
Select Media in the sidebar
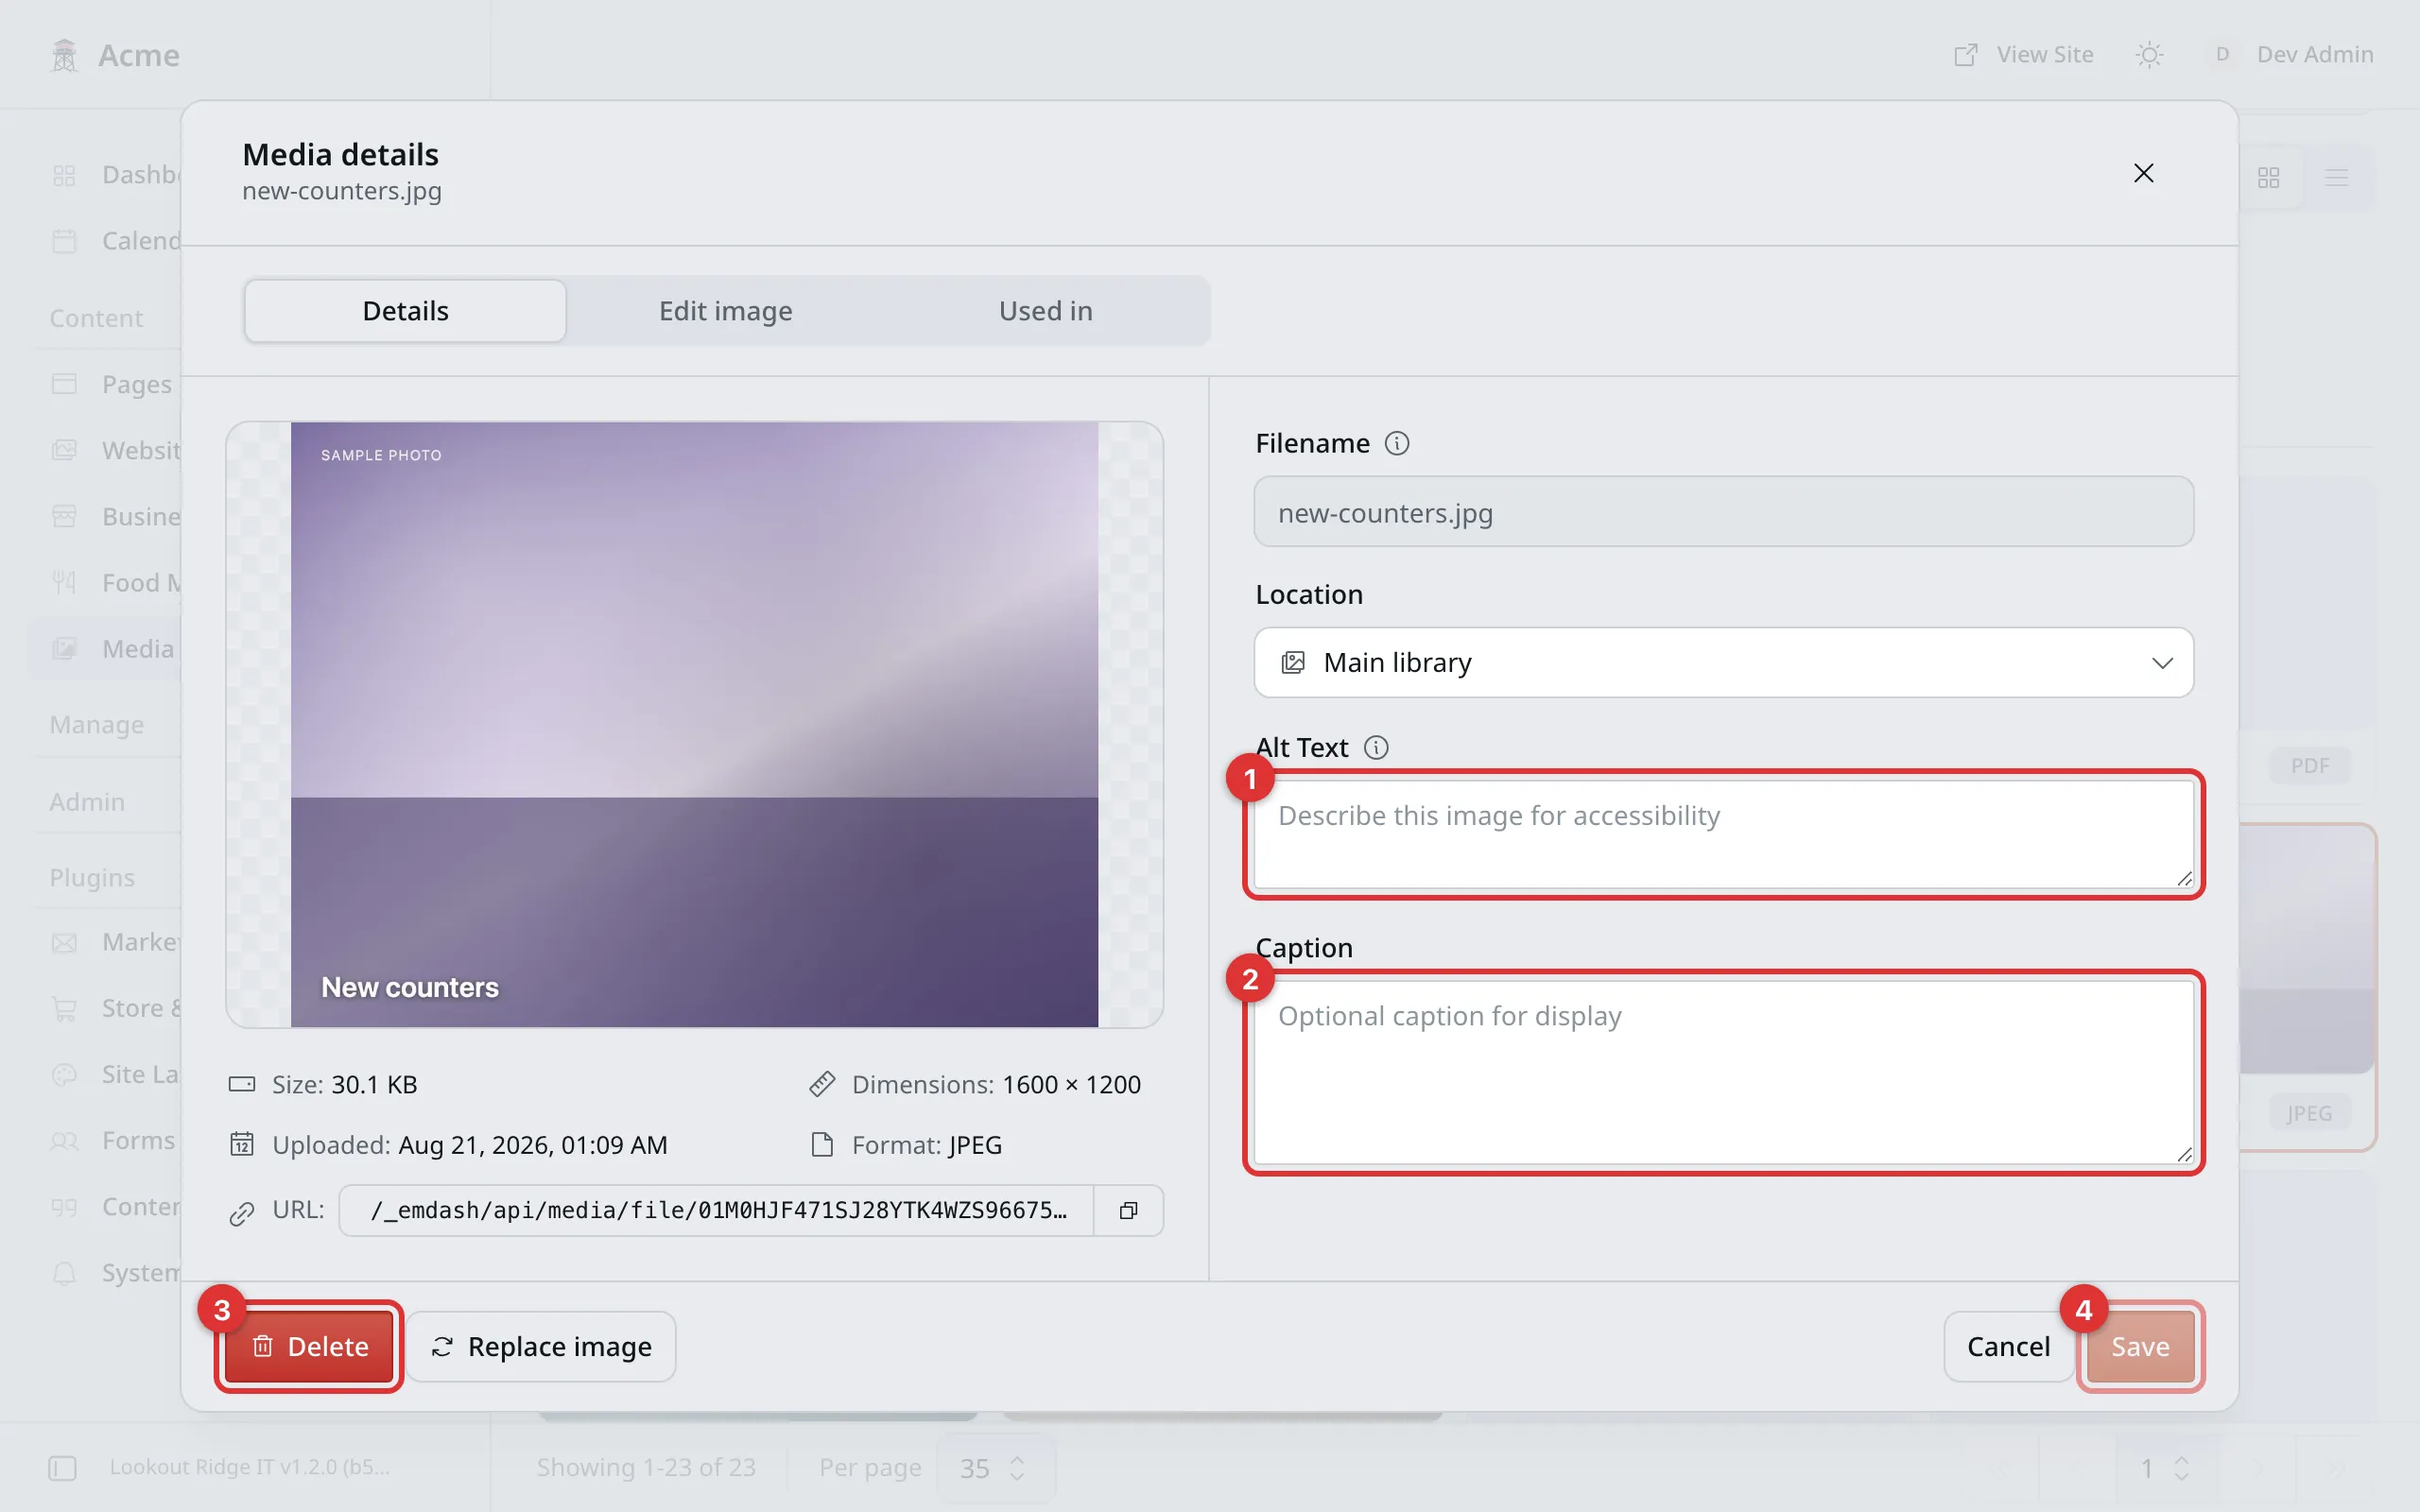tap(106, 649)
